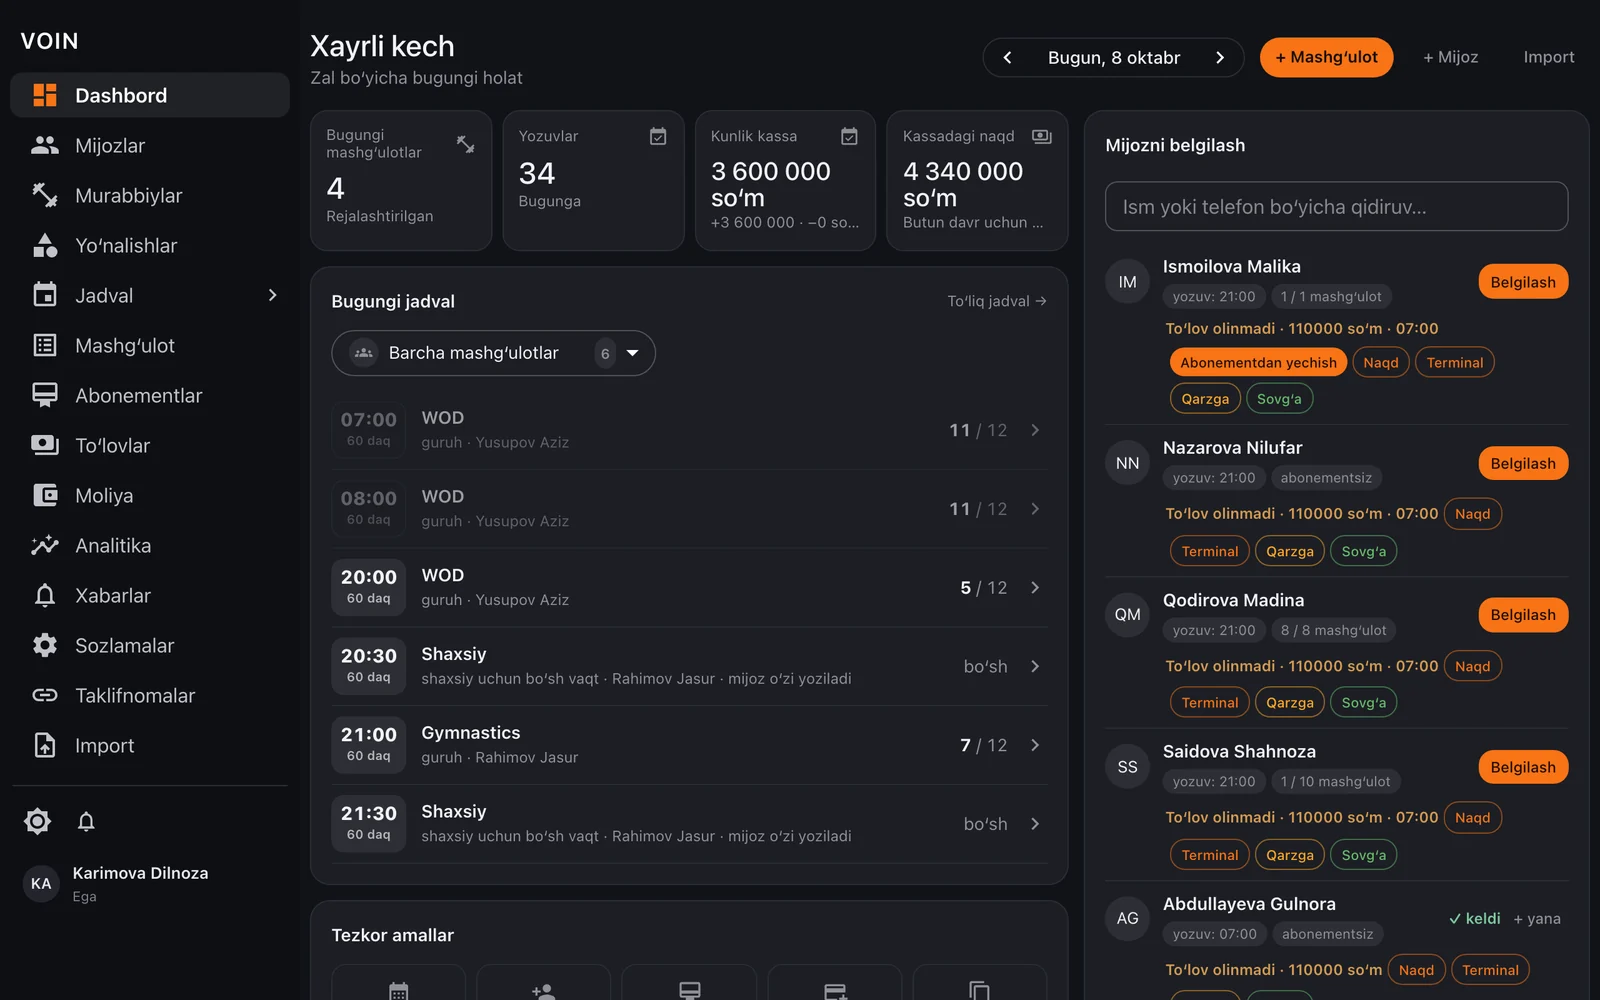Expand the 21:00 Gymnastics session chevron

coord(1035,745)
